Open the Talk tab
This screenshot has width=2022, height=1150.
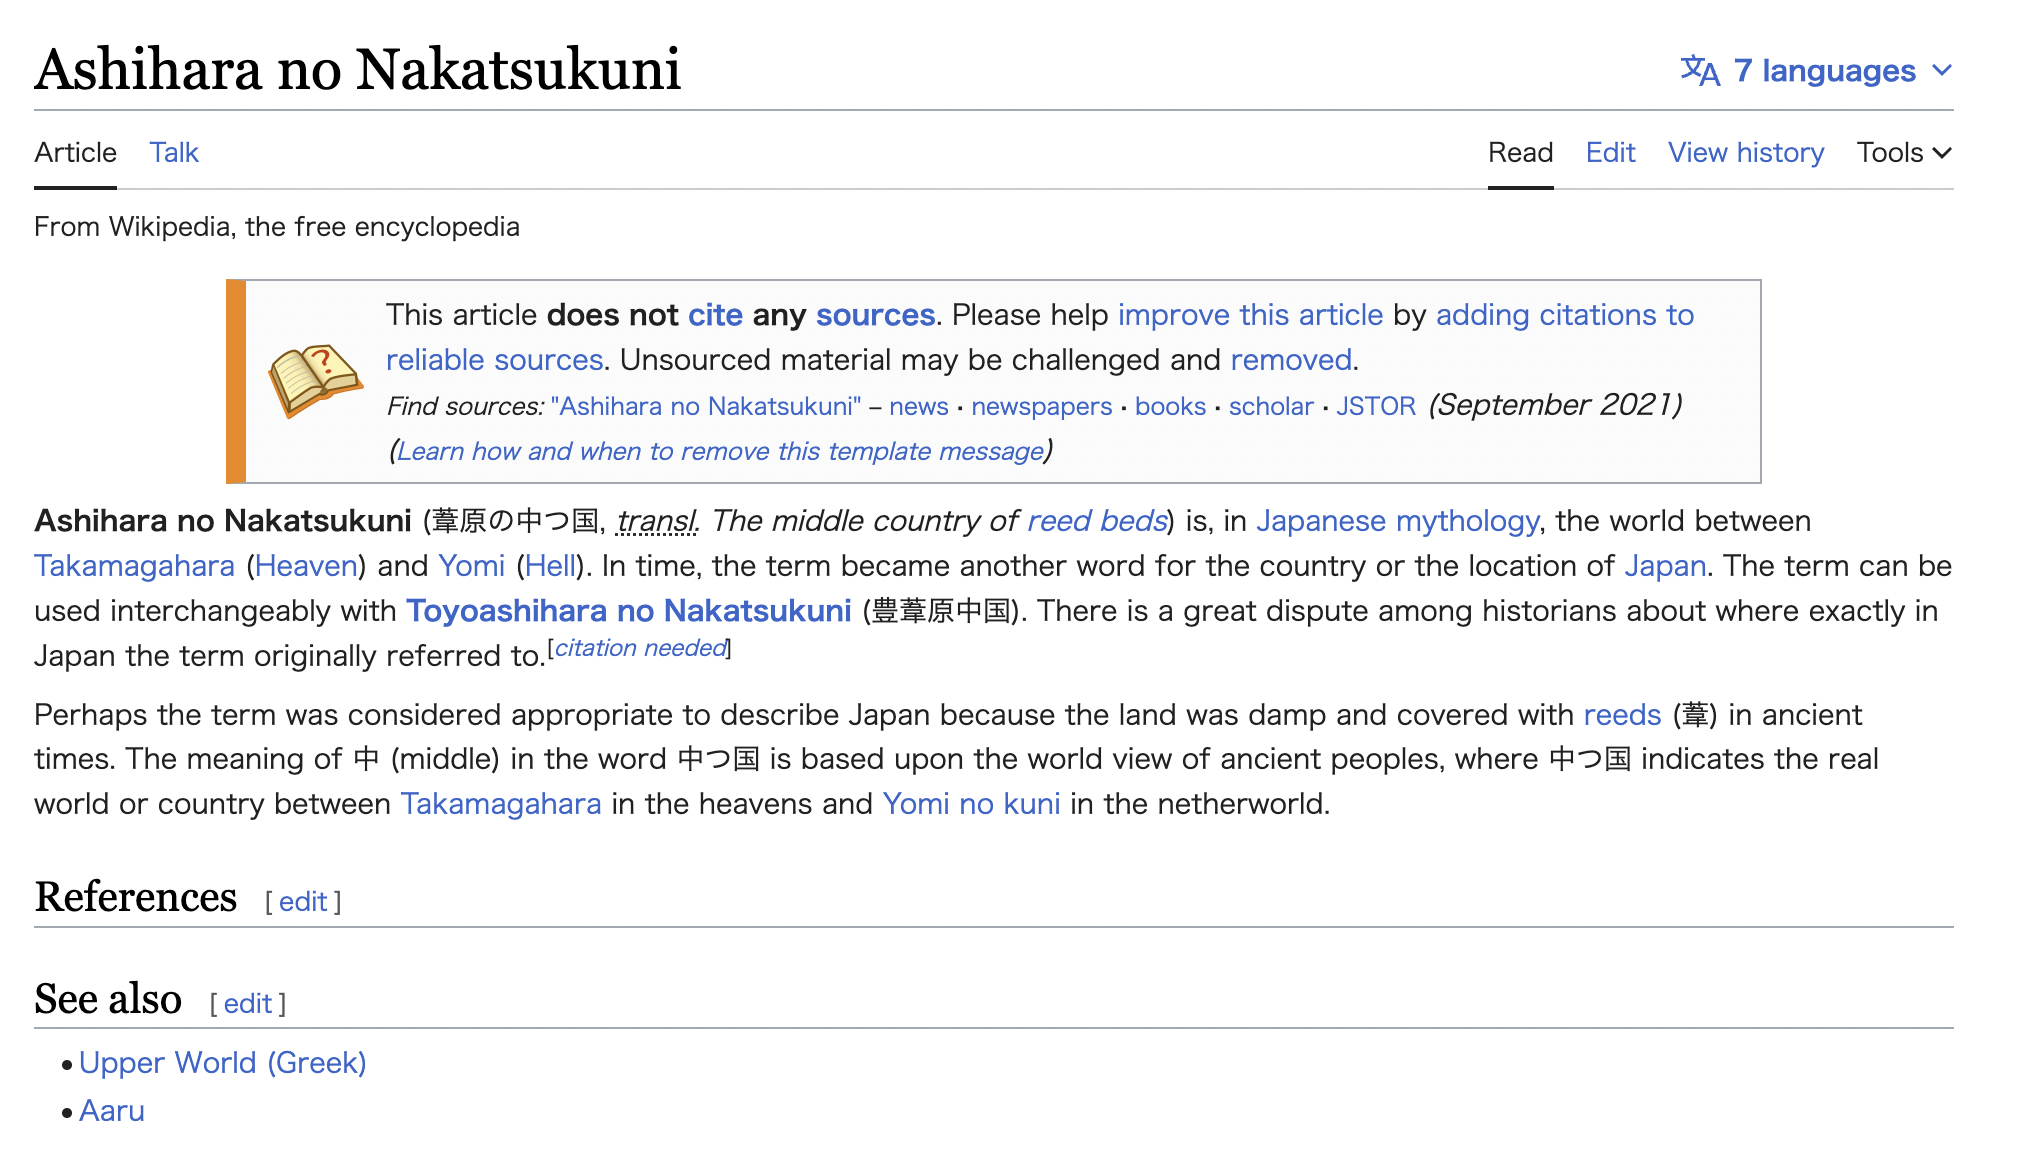[174, 153]
